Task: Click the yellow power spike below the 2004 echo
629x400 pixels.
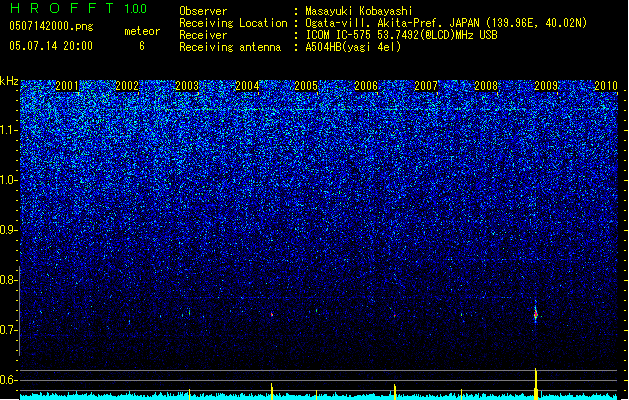Action: coord(272,391)
